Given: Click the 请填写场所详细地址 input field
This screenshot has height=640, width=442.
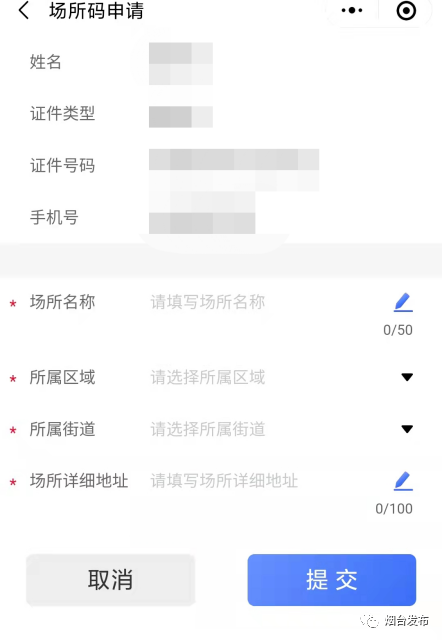Looking at the screenshot, I should point(224,481).
